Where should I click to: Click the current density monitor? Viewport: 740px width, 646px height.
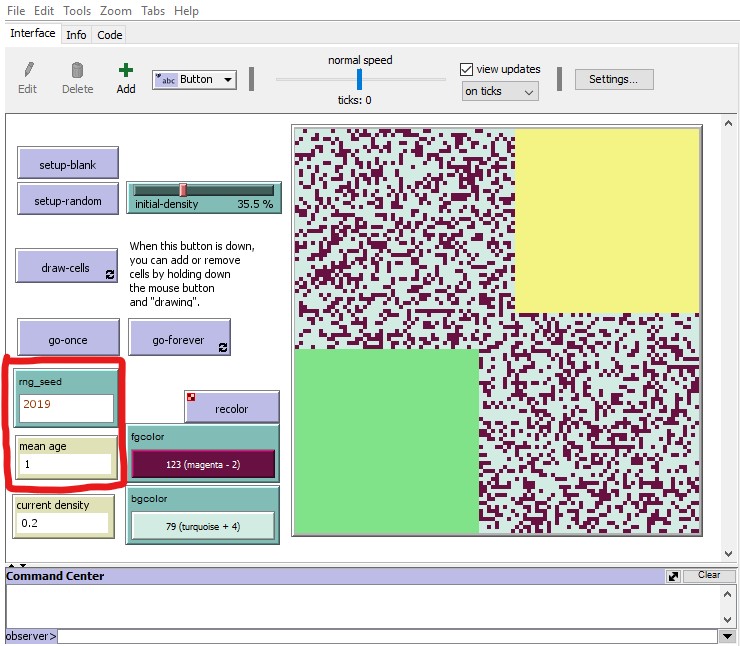pos(63,516)
